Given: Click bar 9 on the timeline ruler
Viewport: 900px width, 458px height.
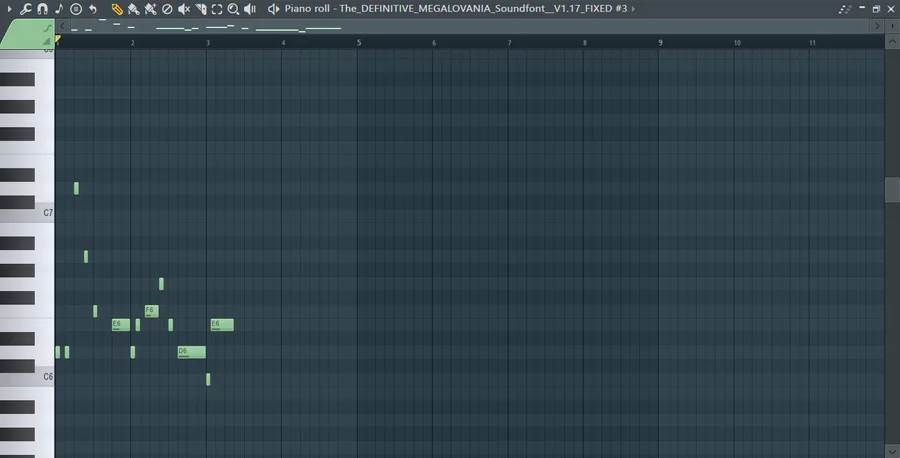Looking at the screenshot, I should (660, 42).
